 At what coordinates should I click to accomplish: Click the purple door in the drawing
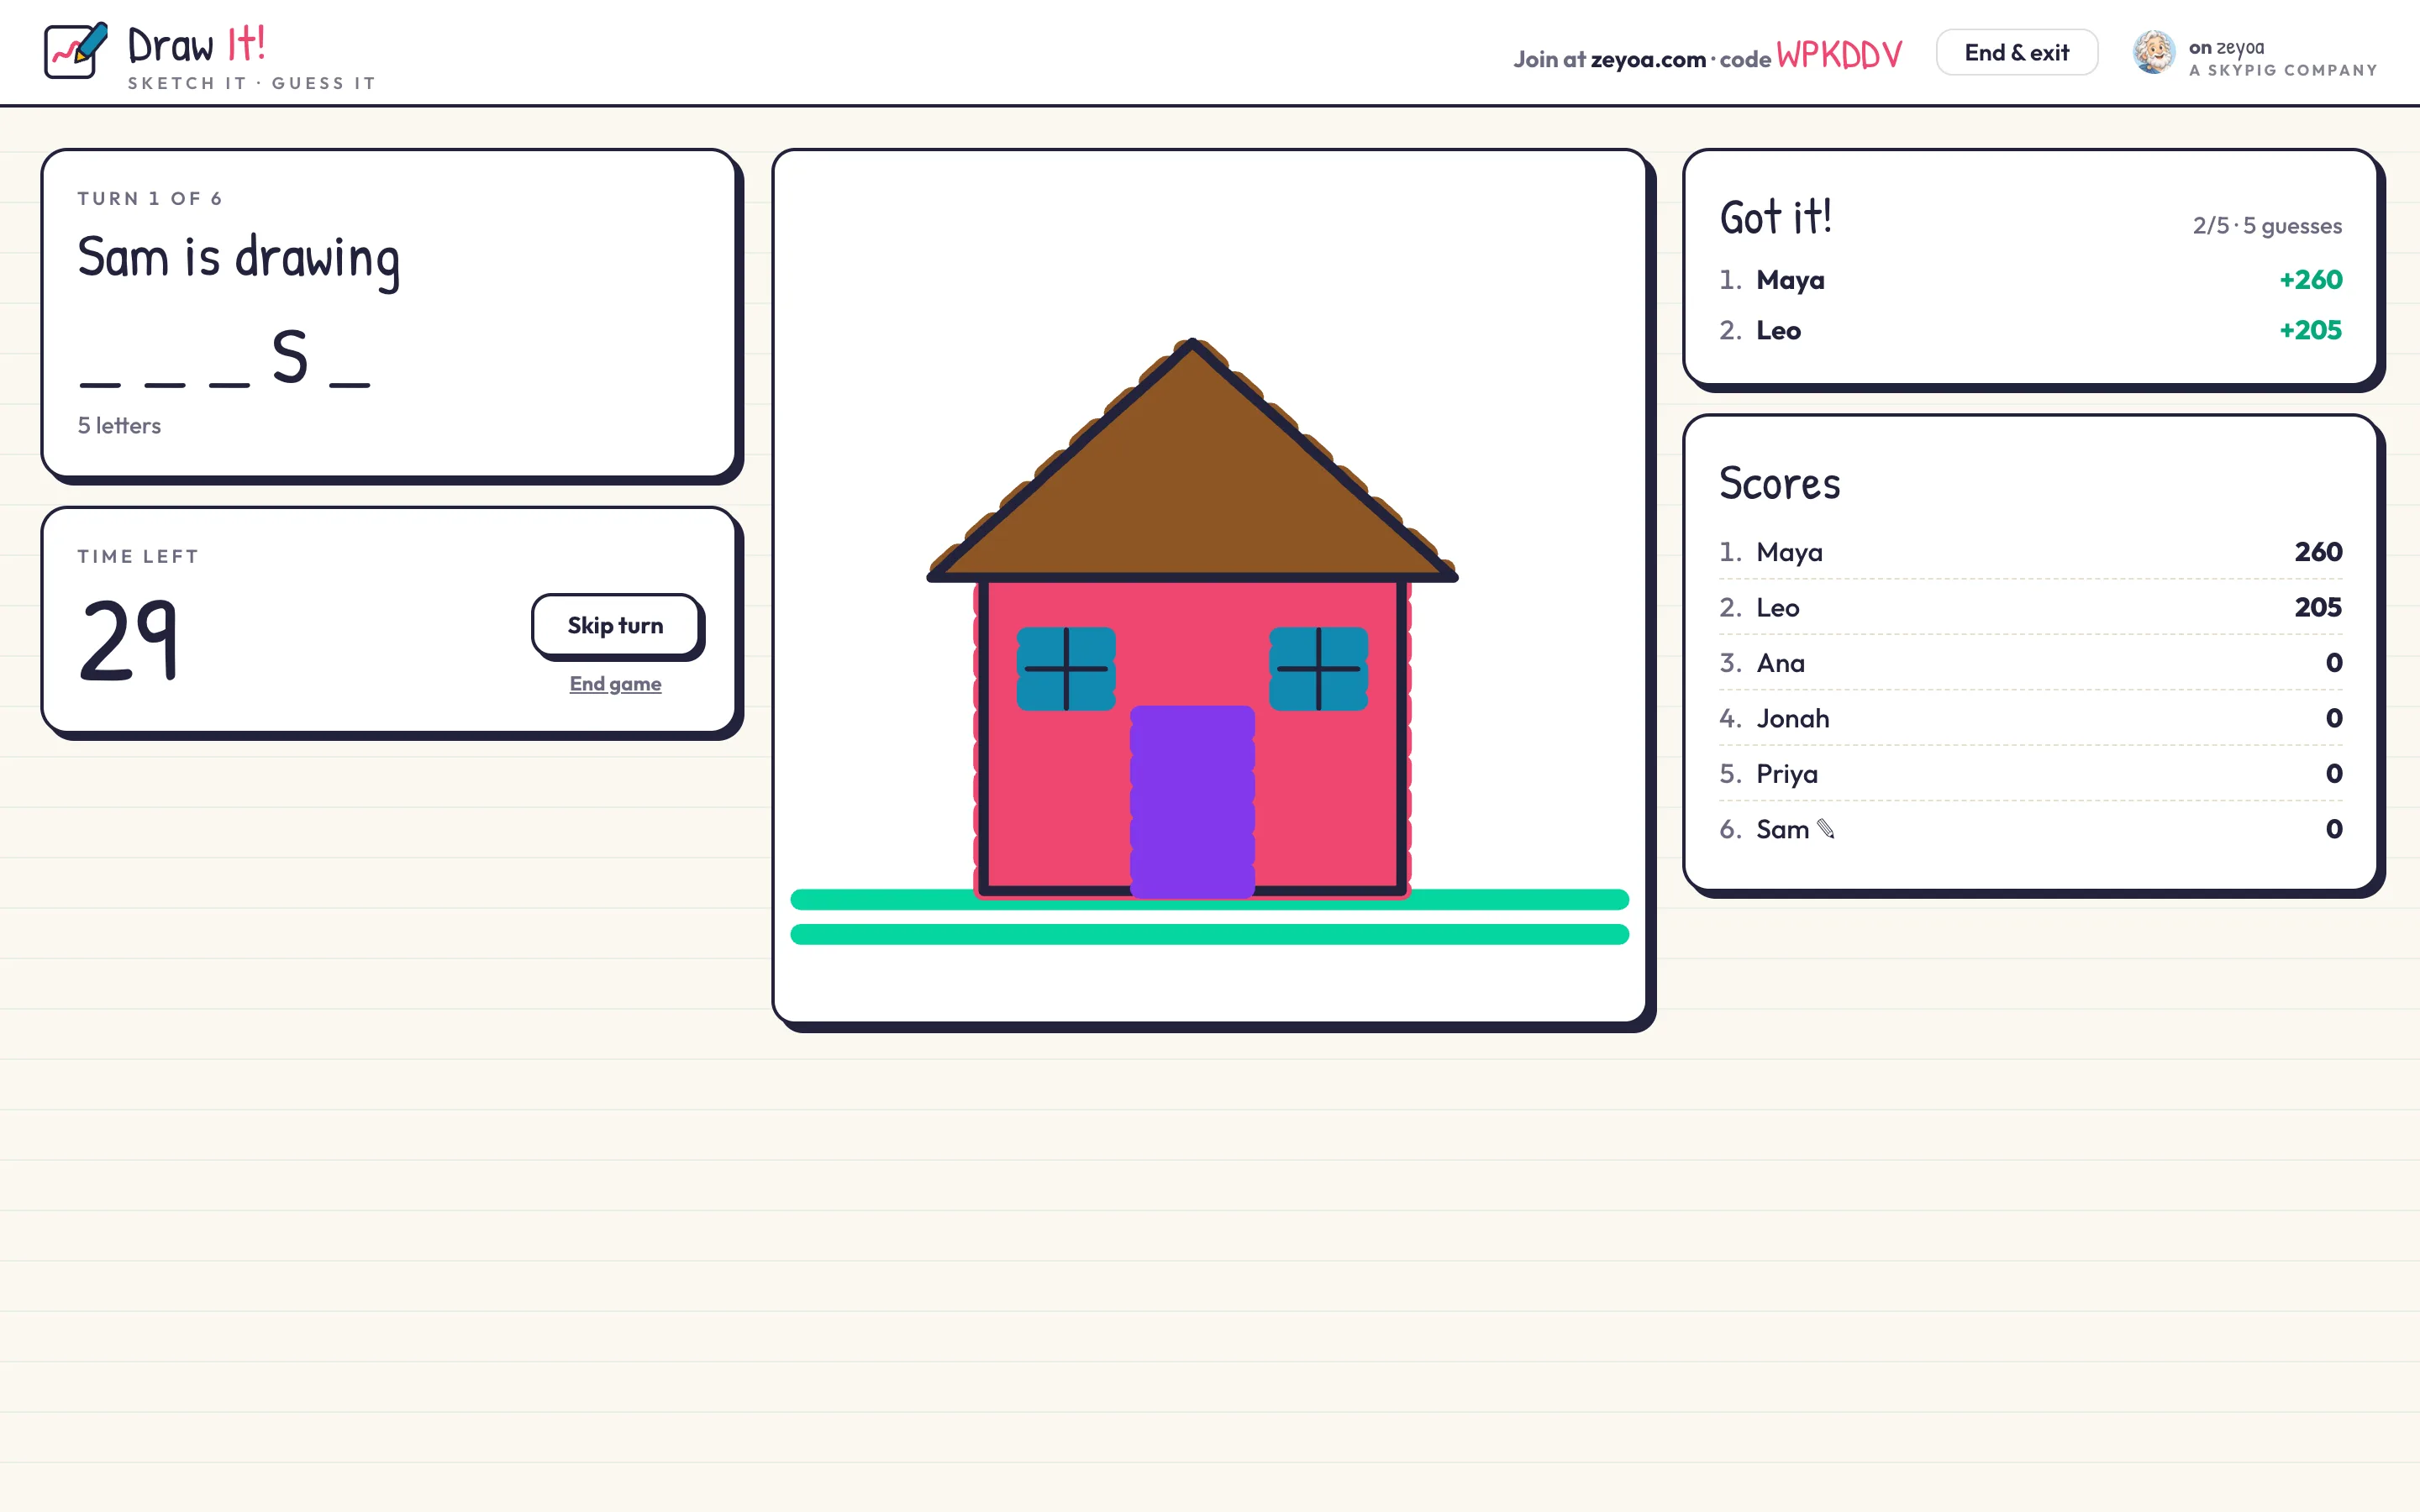(1192, 801)
